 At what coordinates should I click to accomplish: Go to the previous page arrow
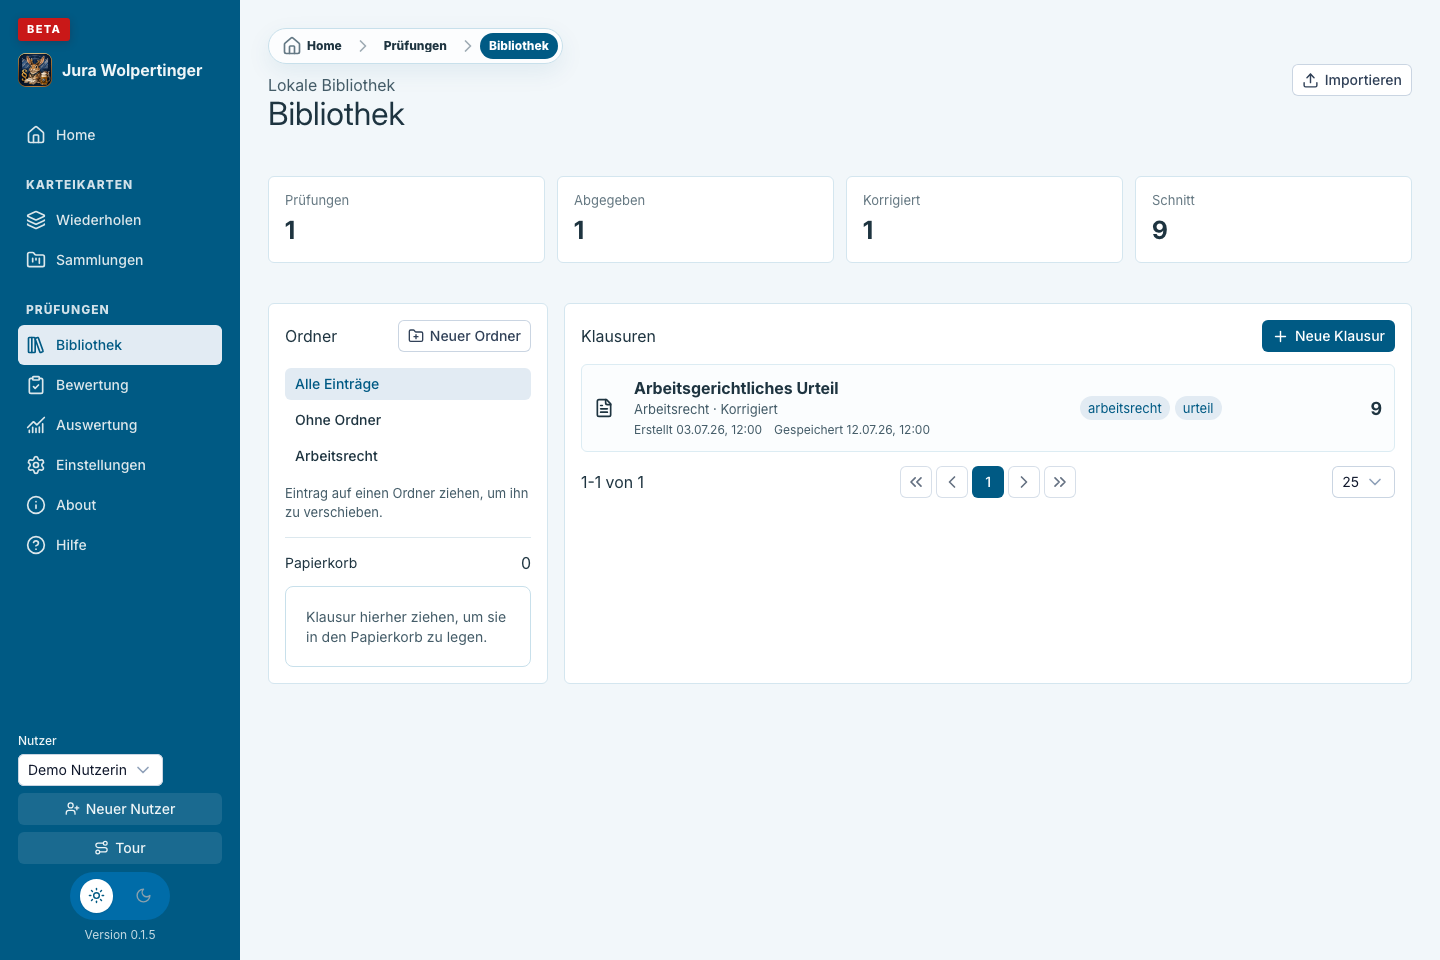(x=952, y=482)
